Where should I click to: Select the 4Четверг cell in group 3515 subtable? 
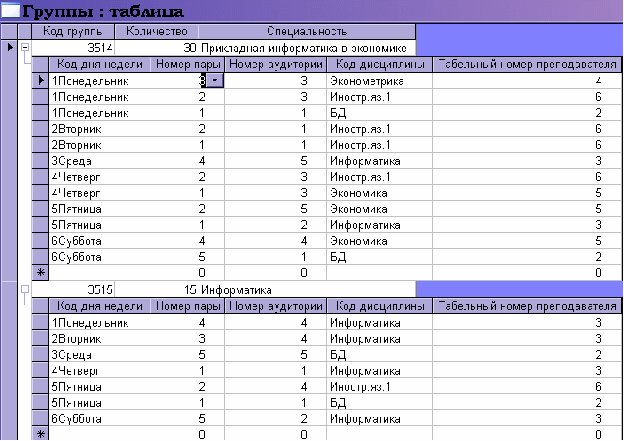point(99,371)
